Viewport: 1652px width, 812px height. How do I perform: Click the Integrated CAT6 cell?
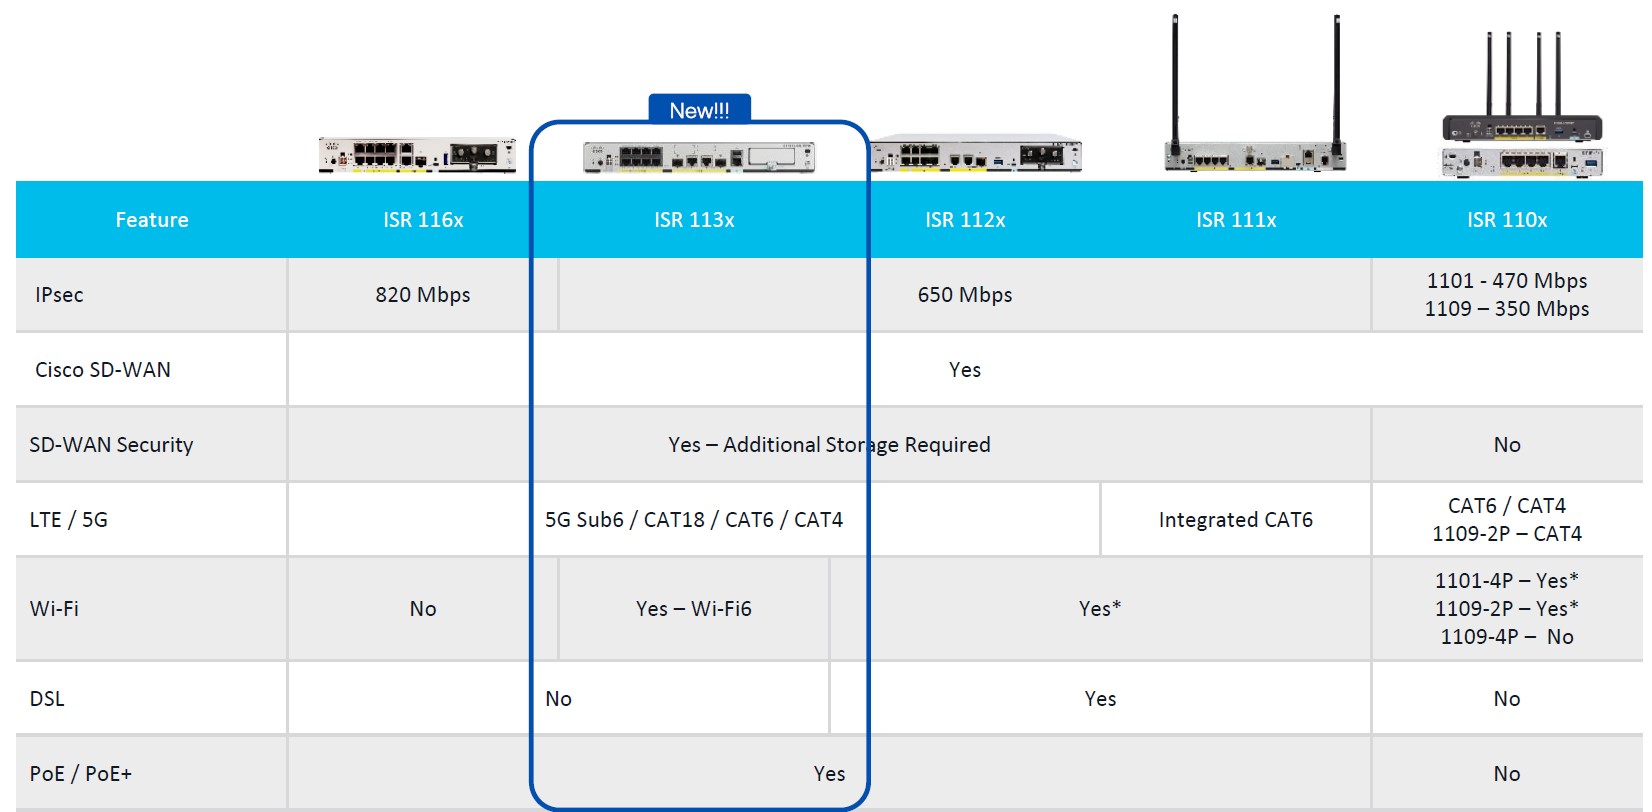pyautogui.click(x=1236, y=520)
